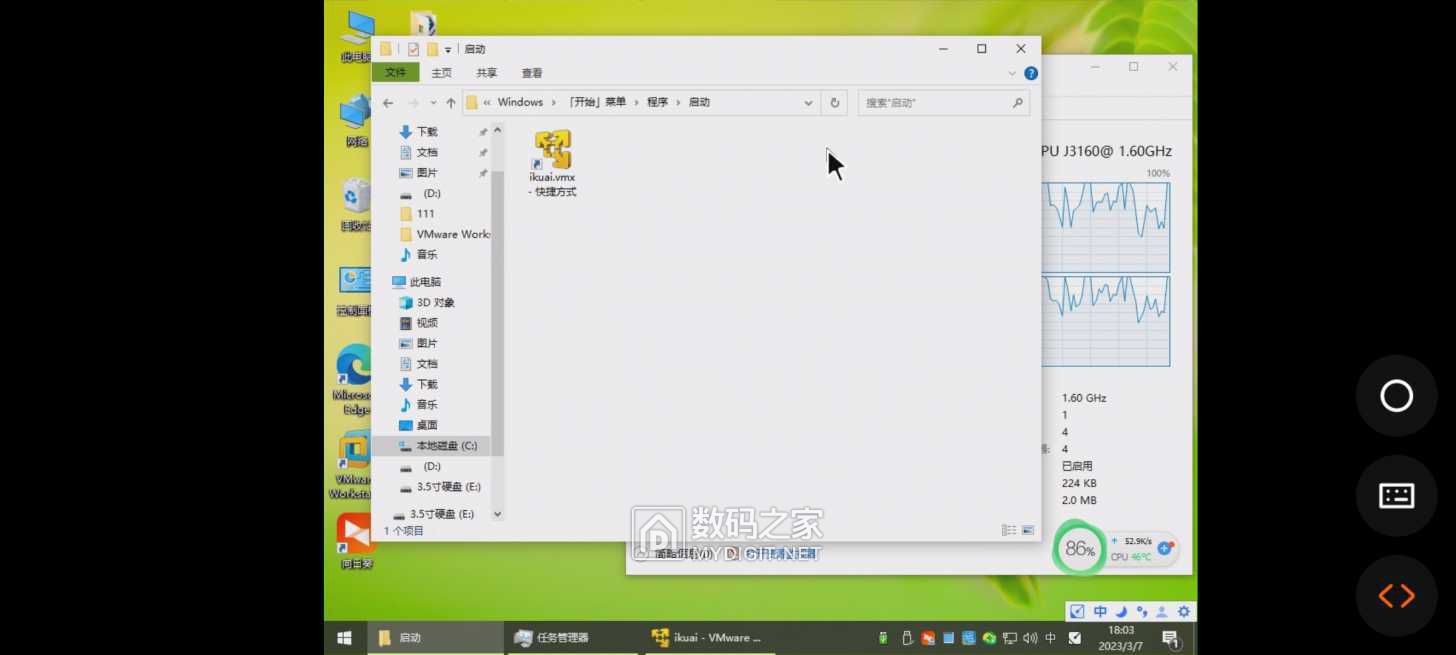
Task: Open the ikuai.vmx shortcut file
Action: (553, 163)
